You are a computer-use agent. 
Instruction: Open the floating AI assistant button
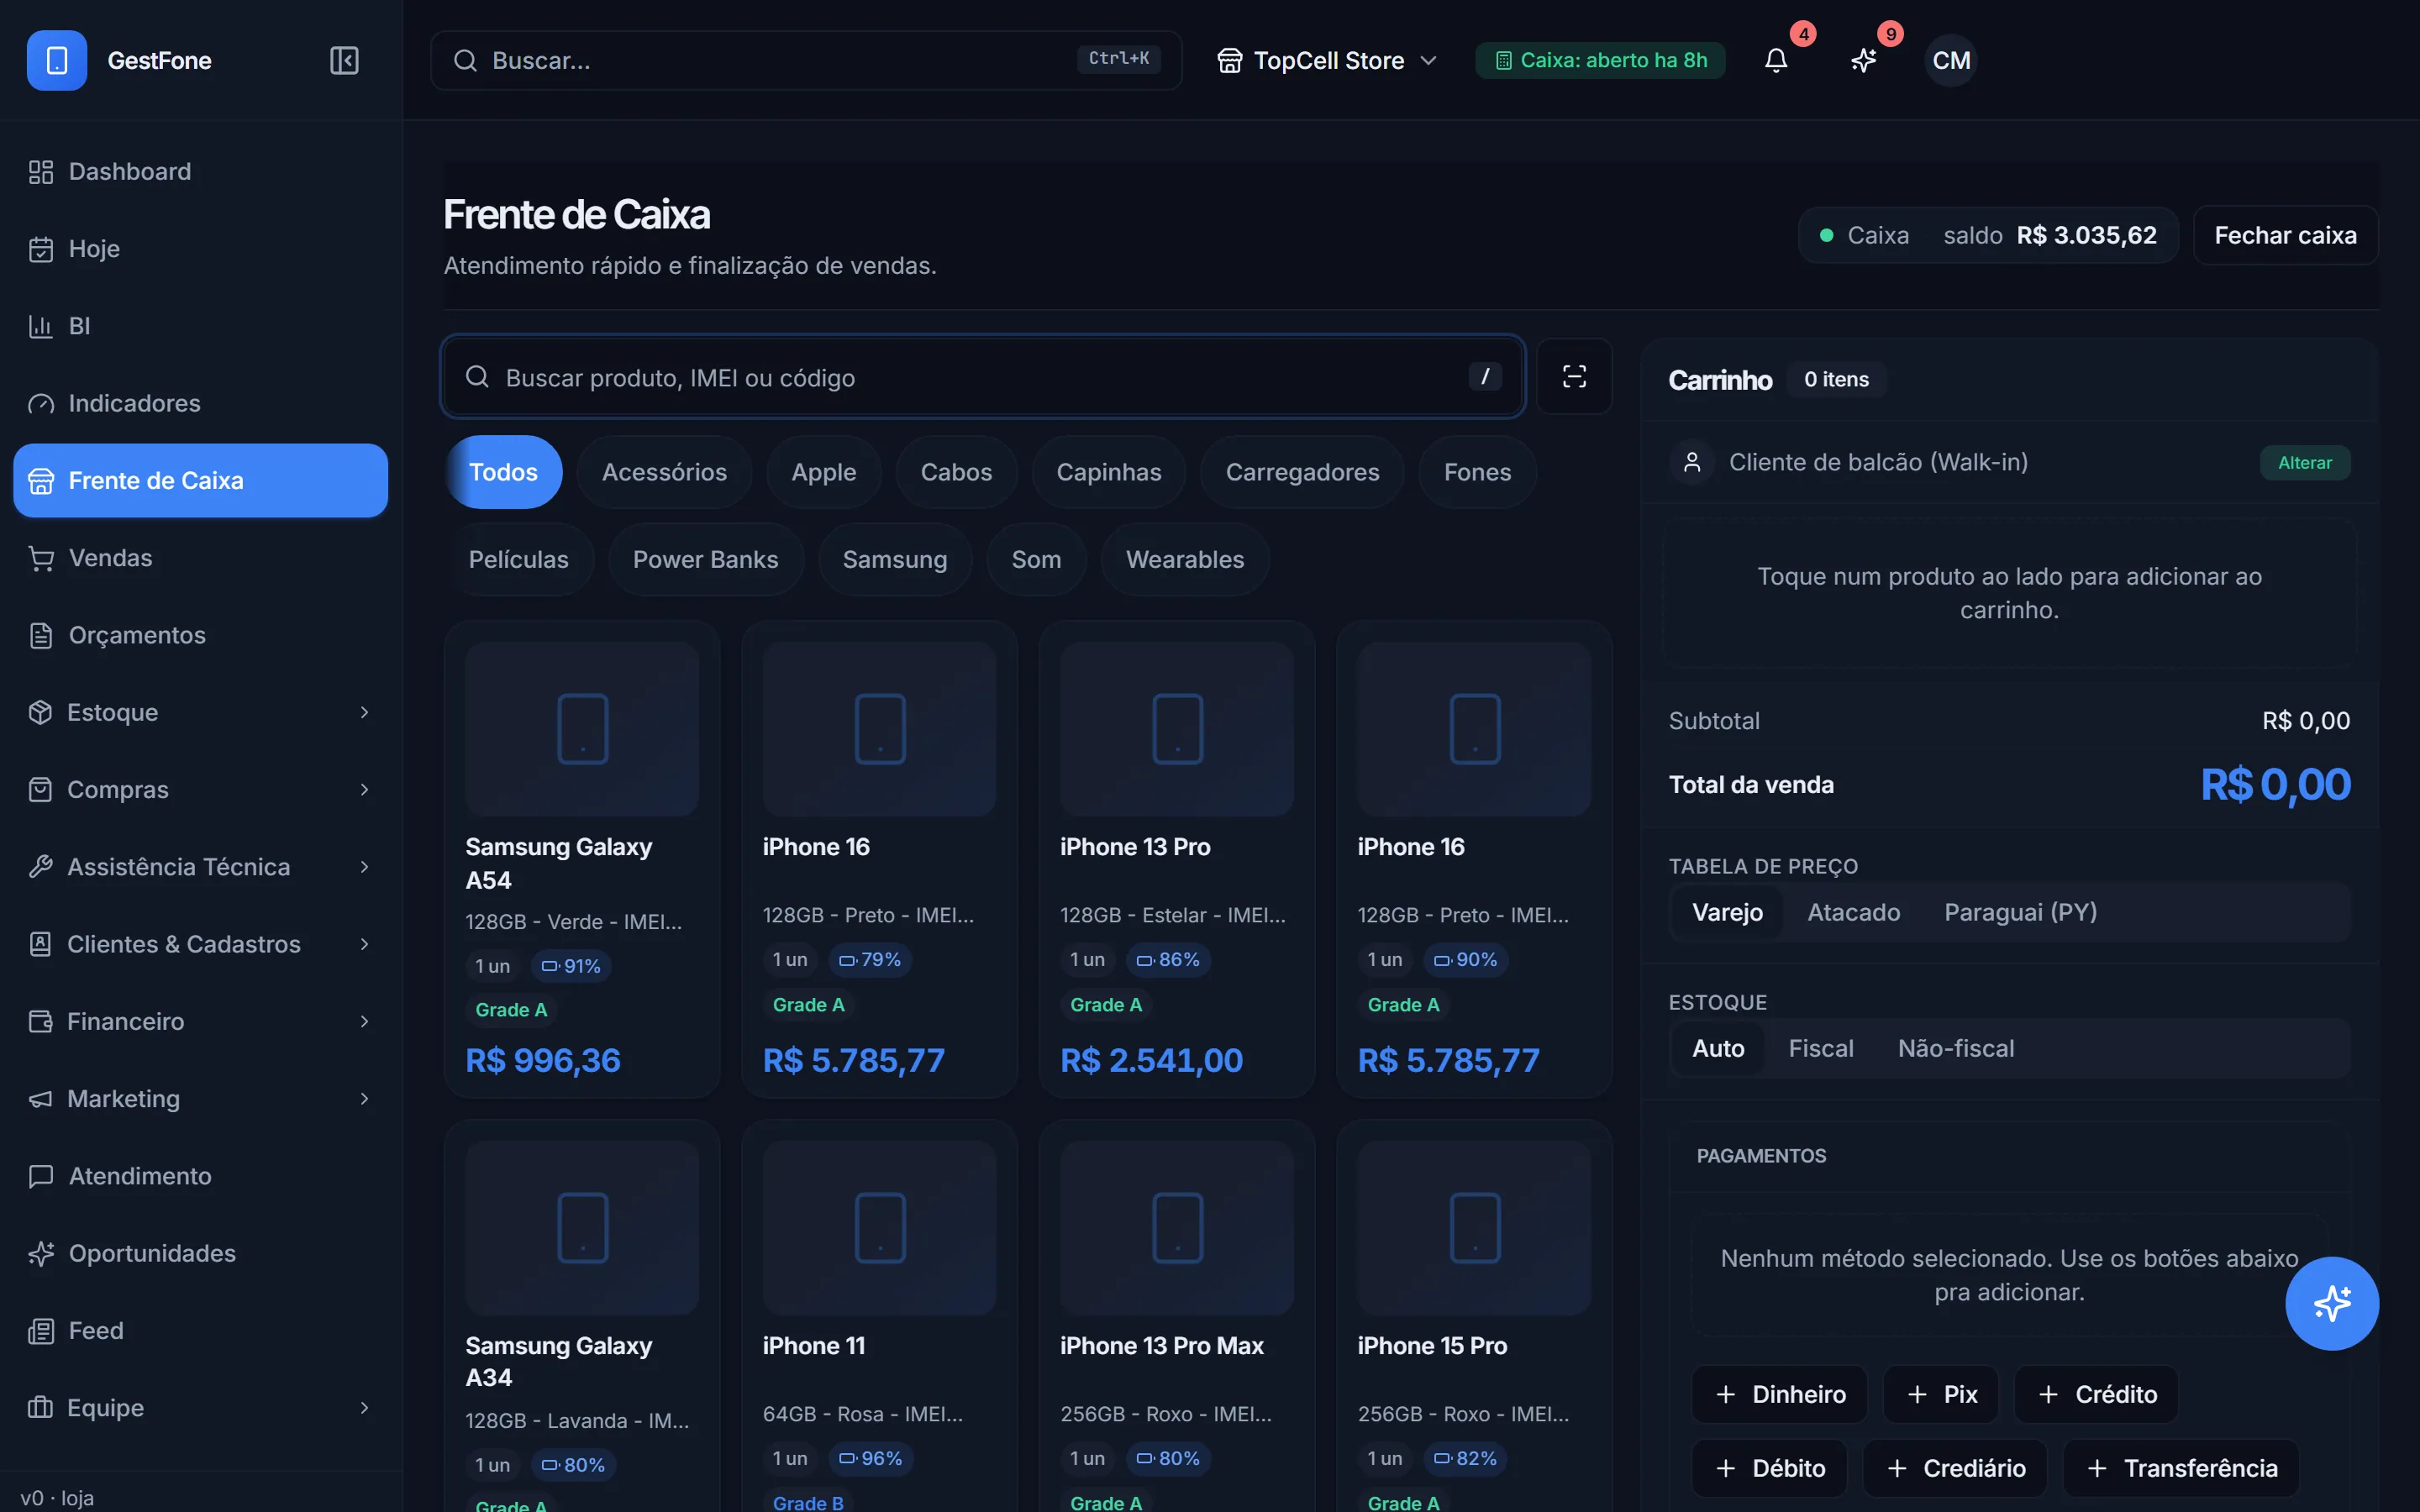pyautogui.click(x=2332, y=1303)
